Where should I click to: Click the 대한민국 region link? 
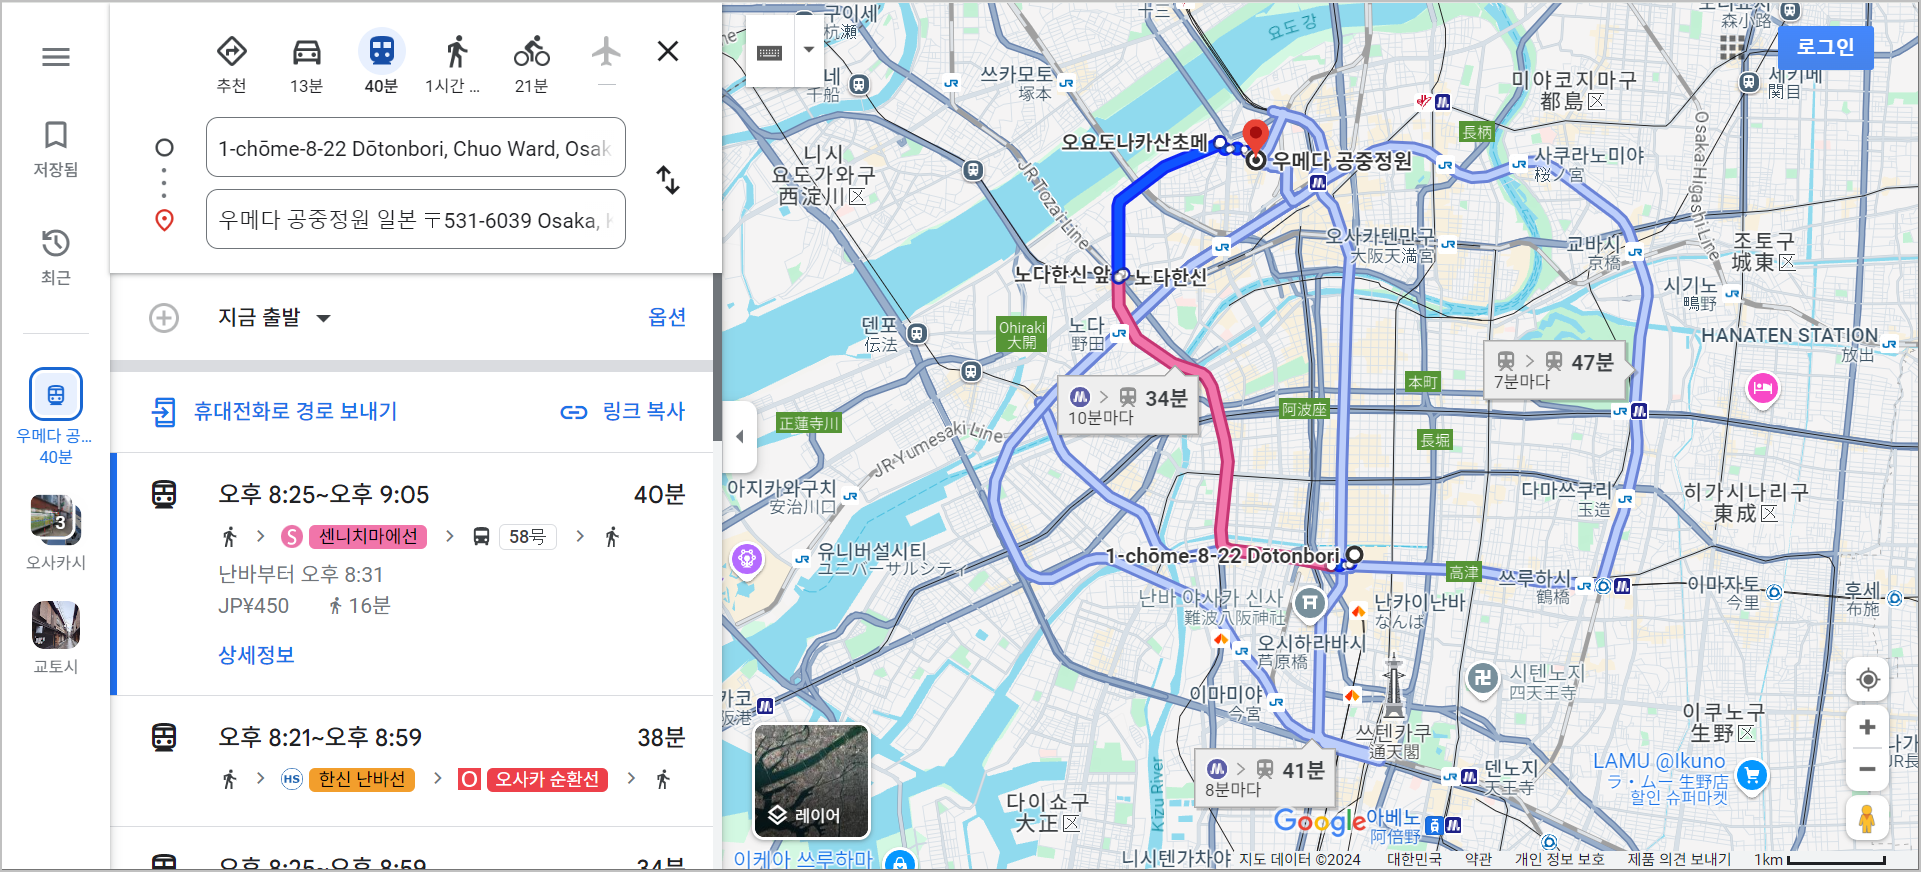[1414, 859]
